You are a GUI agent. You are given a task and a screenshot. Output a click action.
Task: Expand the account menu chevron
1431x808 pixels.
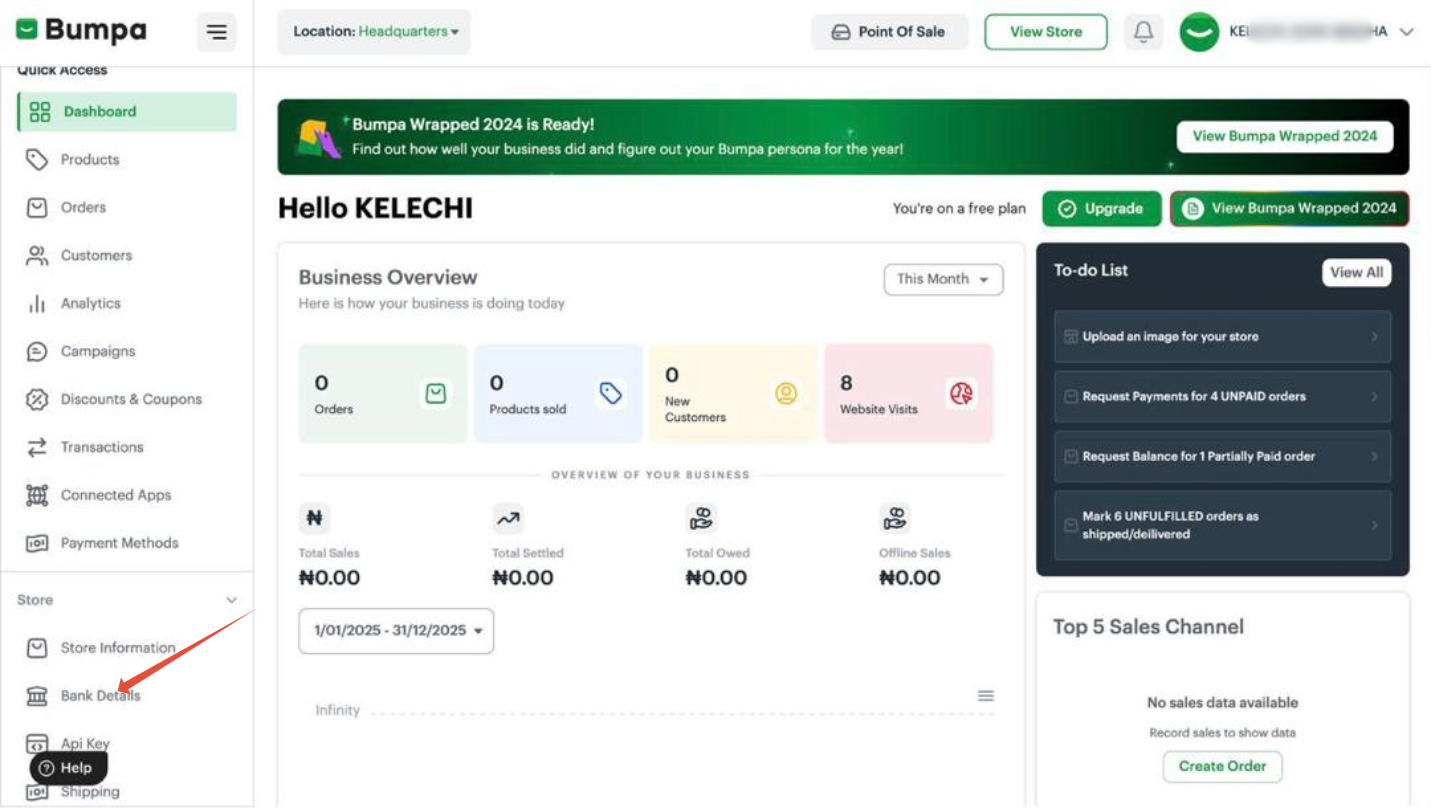pos(1406,32)
